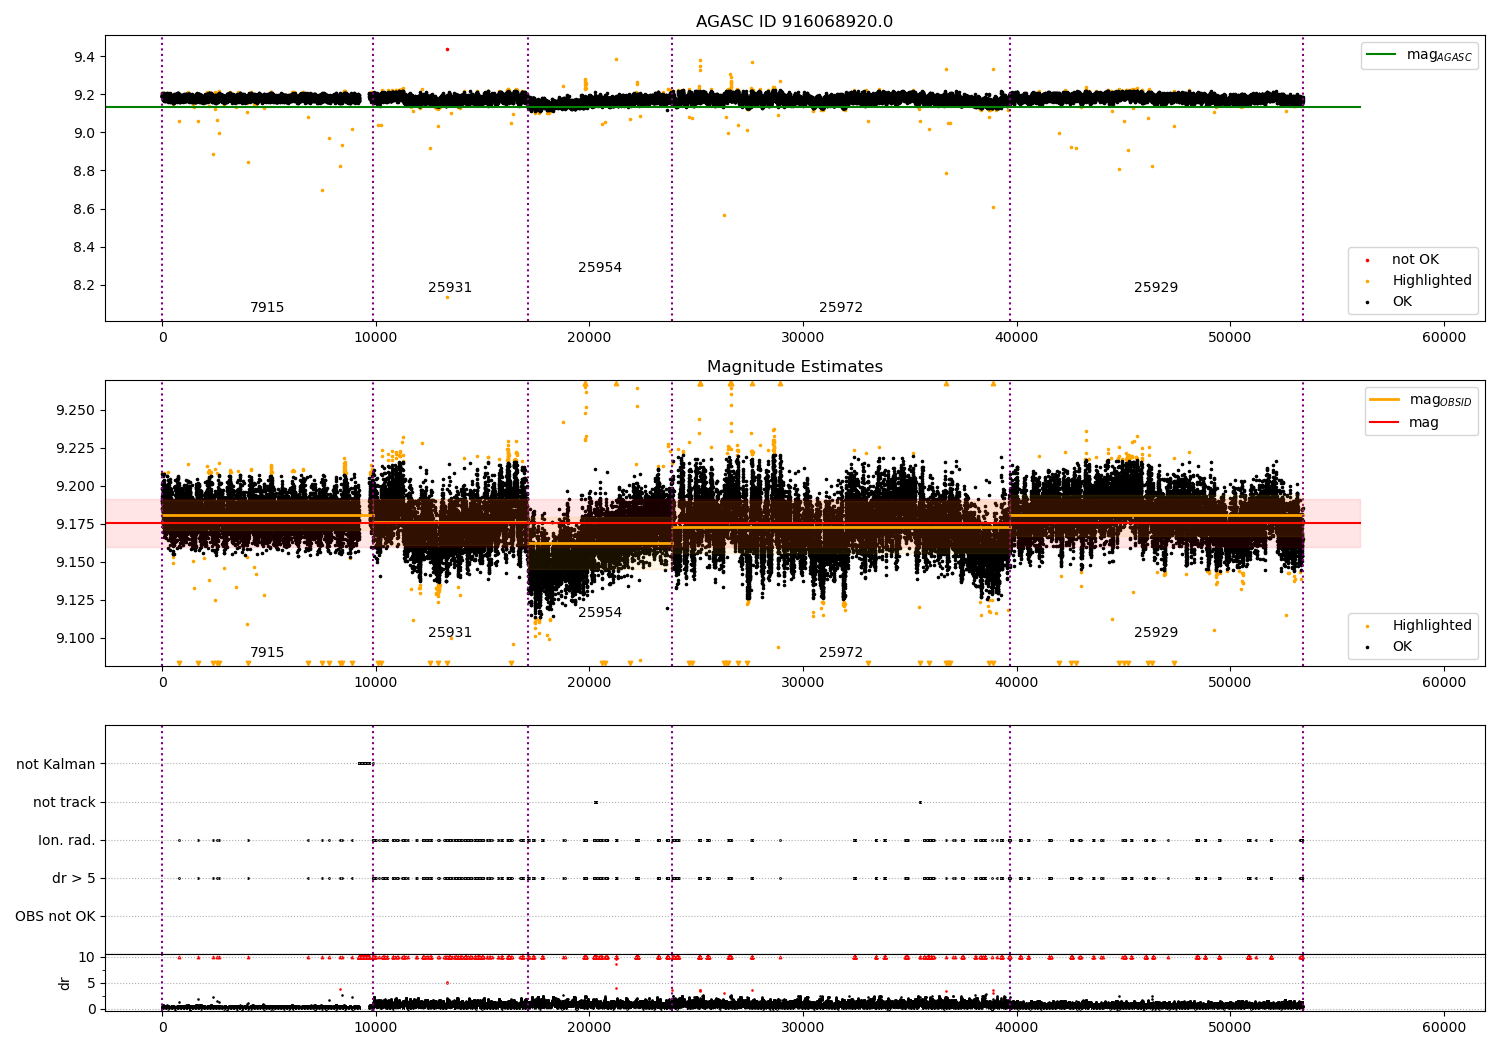
Task: Click the 9.200 y-axis tick label
Action: click(x=76, y=486)
